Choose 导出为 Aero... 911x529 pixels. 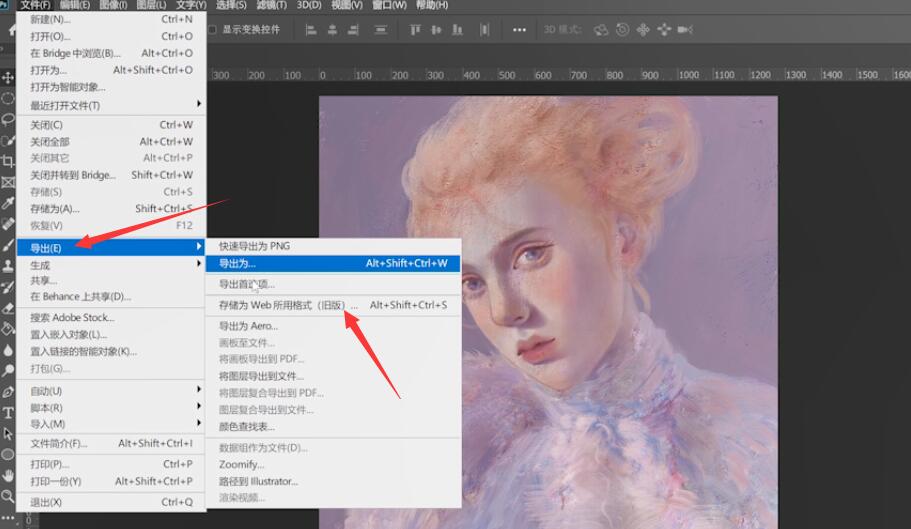click(x=333, y=326)
